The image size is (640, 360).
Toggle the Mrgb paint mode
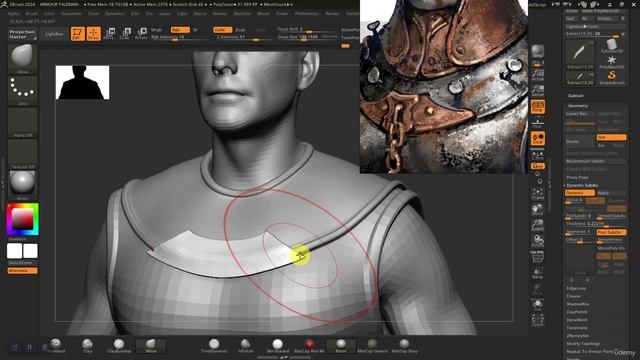[x=156, y=30]
